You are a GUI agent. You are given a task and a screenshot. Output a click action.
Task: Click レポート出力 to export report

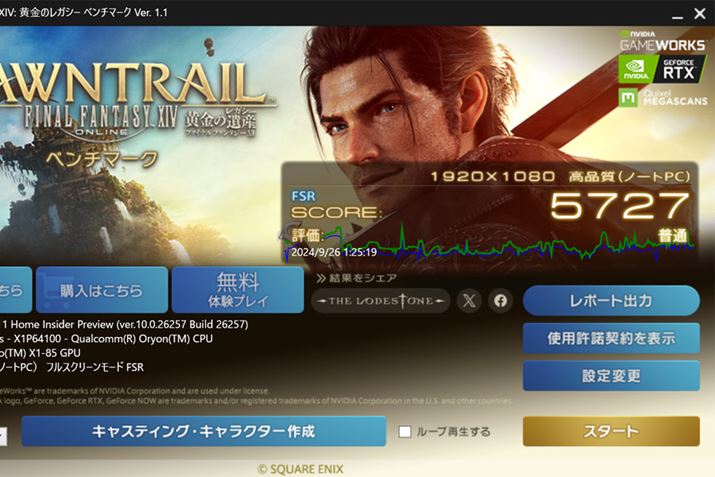point(611,301)
